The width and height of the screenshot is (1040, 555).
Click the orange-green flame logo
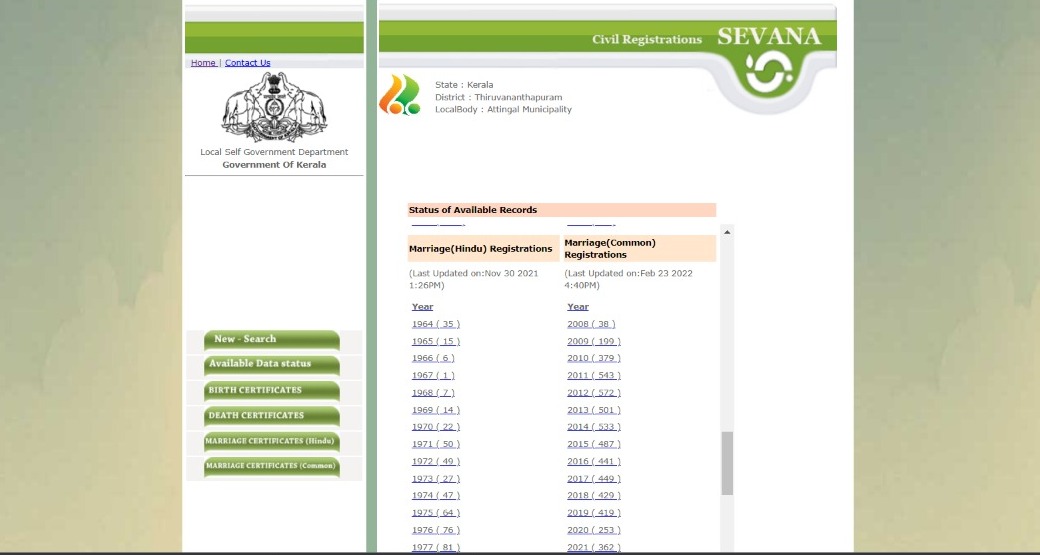(399, 95)
